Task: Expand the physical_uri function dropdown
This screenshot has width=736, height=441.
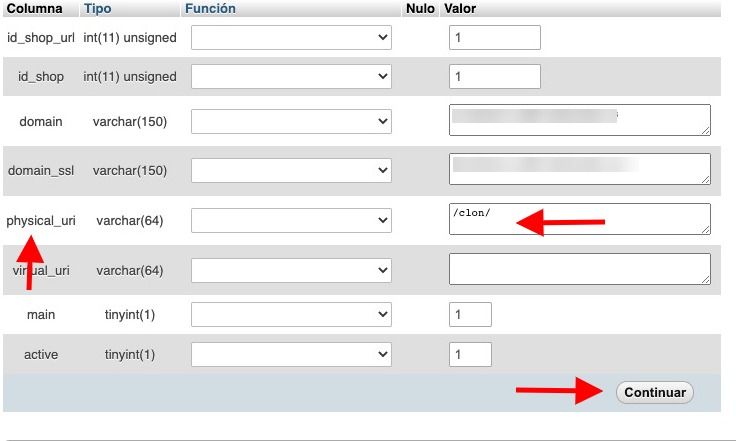Action: click(291, 220)
